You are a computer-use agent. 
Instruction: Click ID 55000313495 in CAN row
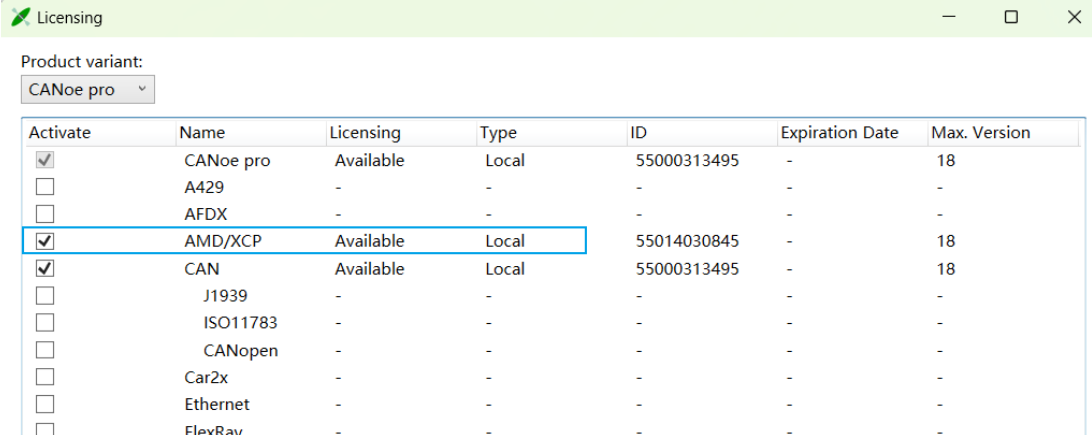tap(687, 269)
